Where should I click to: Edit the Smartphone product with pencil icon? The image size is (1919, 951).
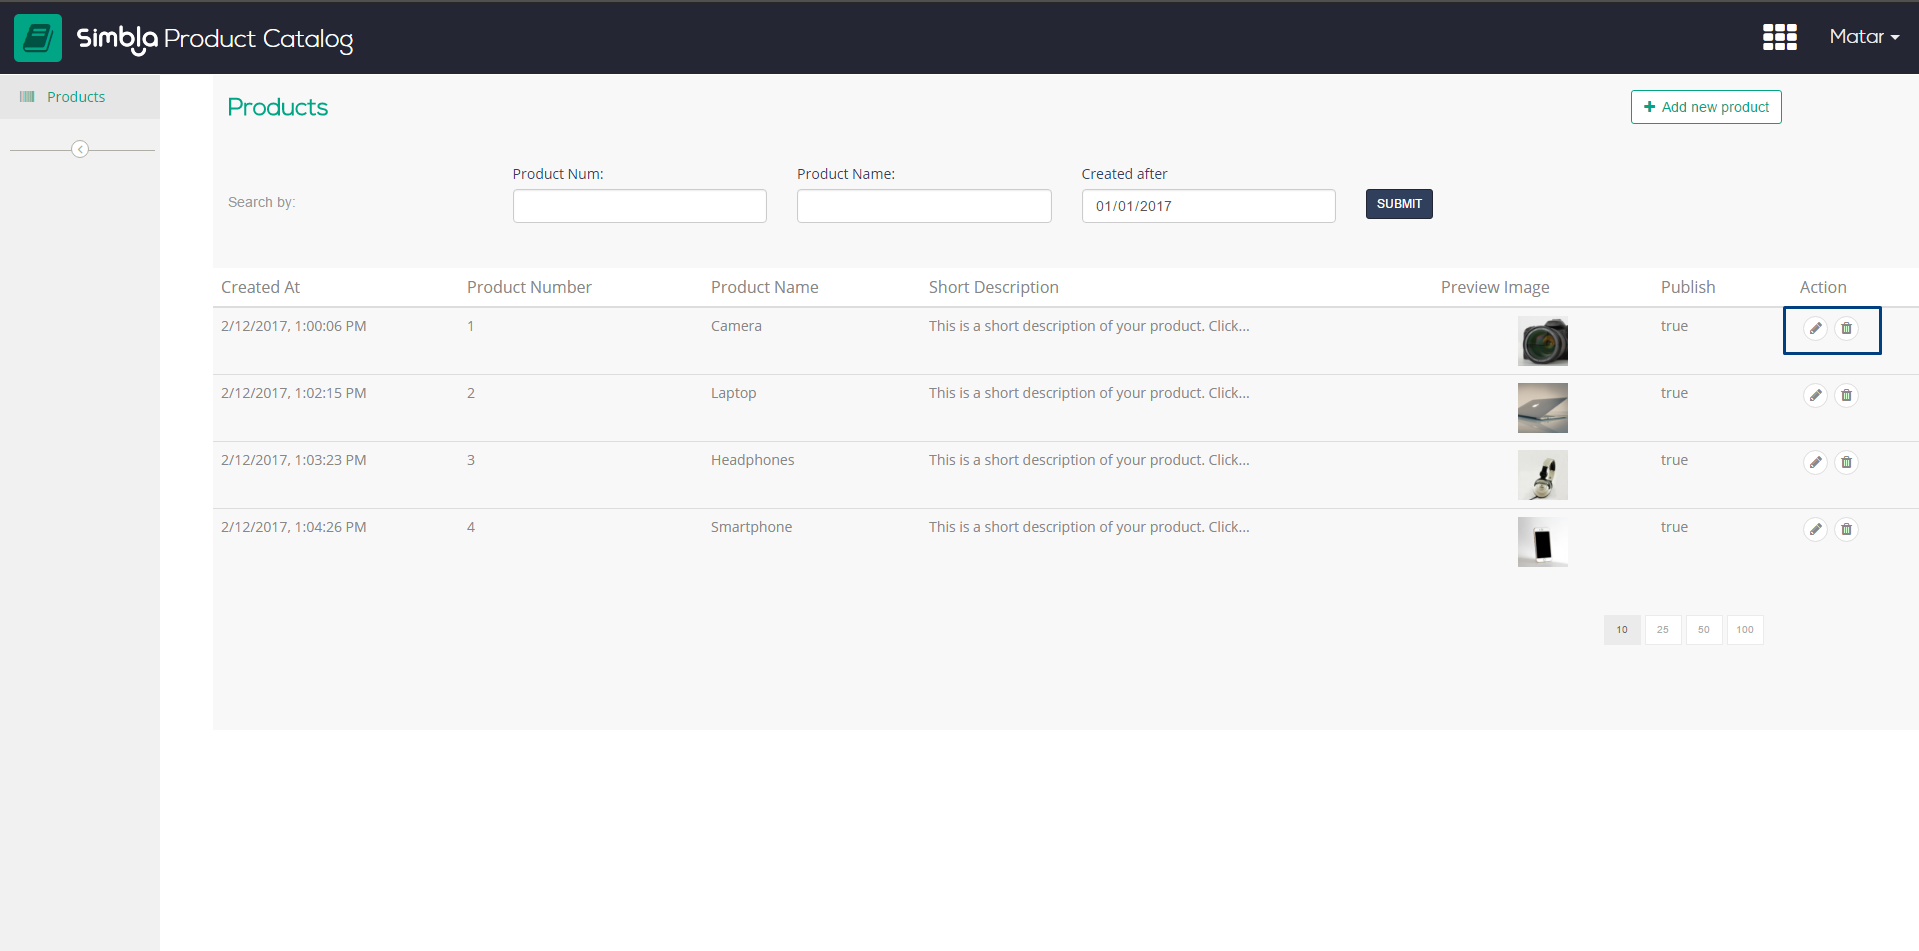click(1815, 529)
